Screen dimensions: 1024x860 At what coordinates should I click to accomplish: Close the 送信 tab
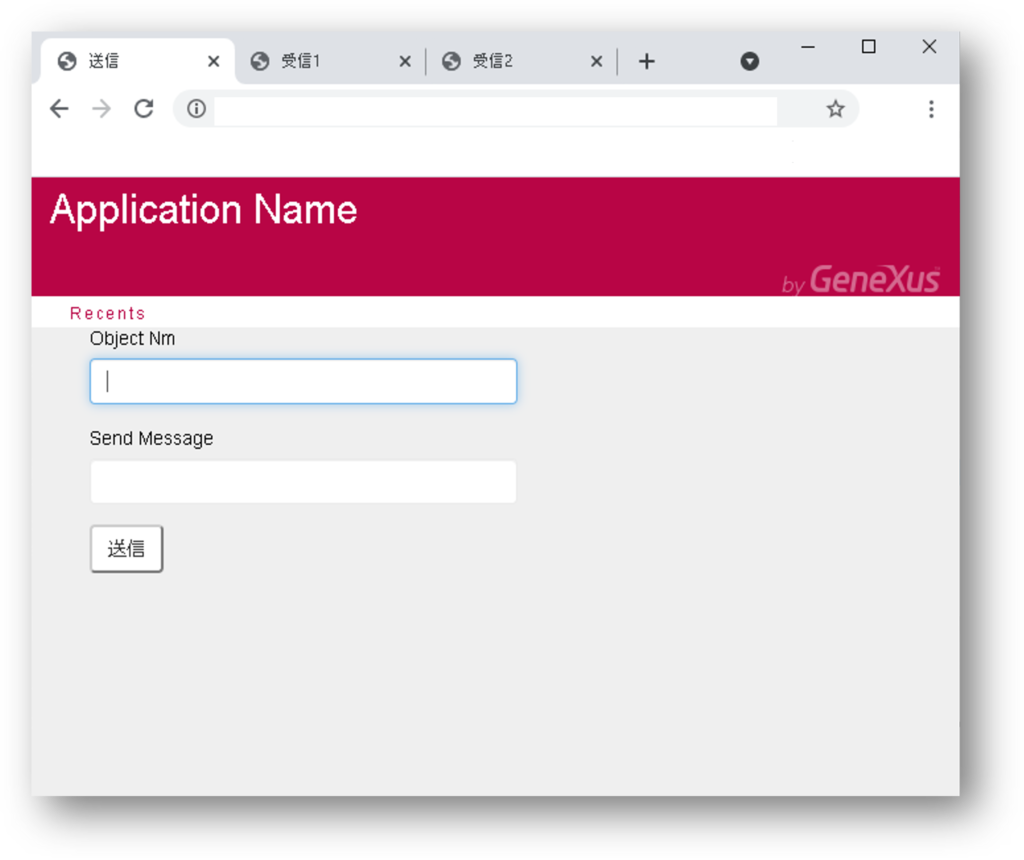point(214,61)
